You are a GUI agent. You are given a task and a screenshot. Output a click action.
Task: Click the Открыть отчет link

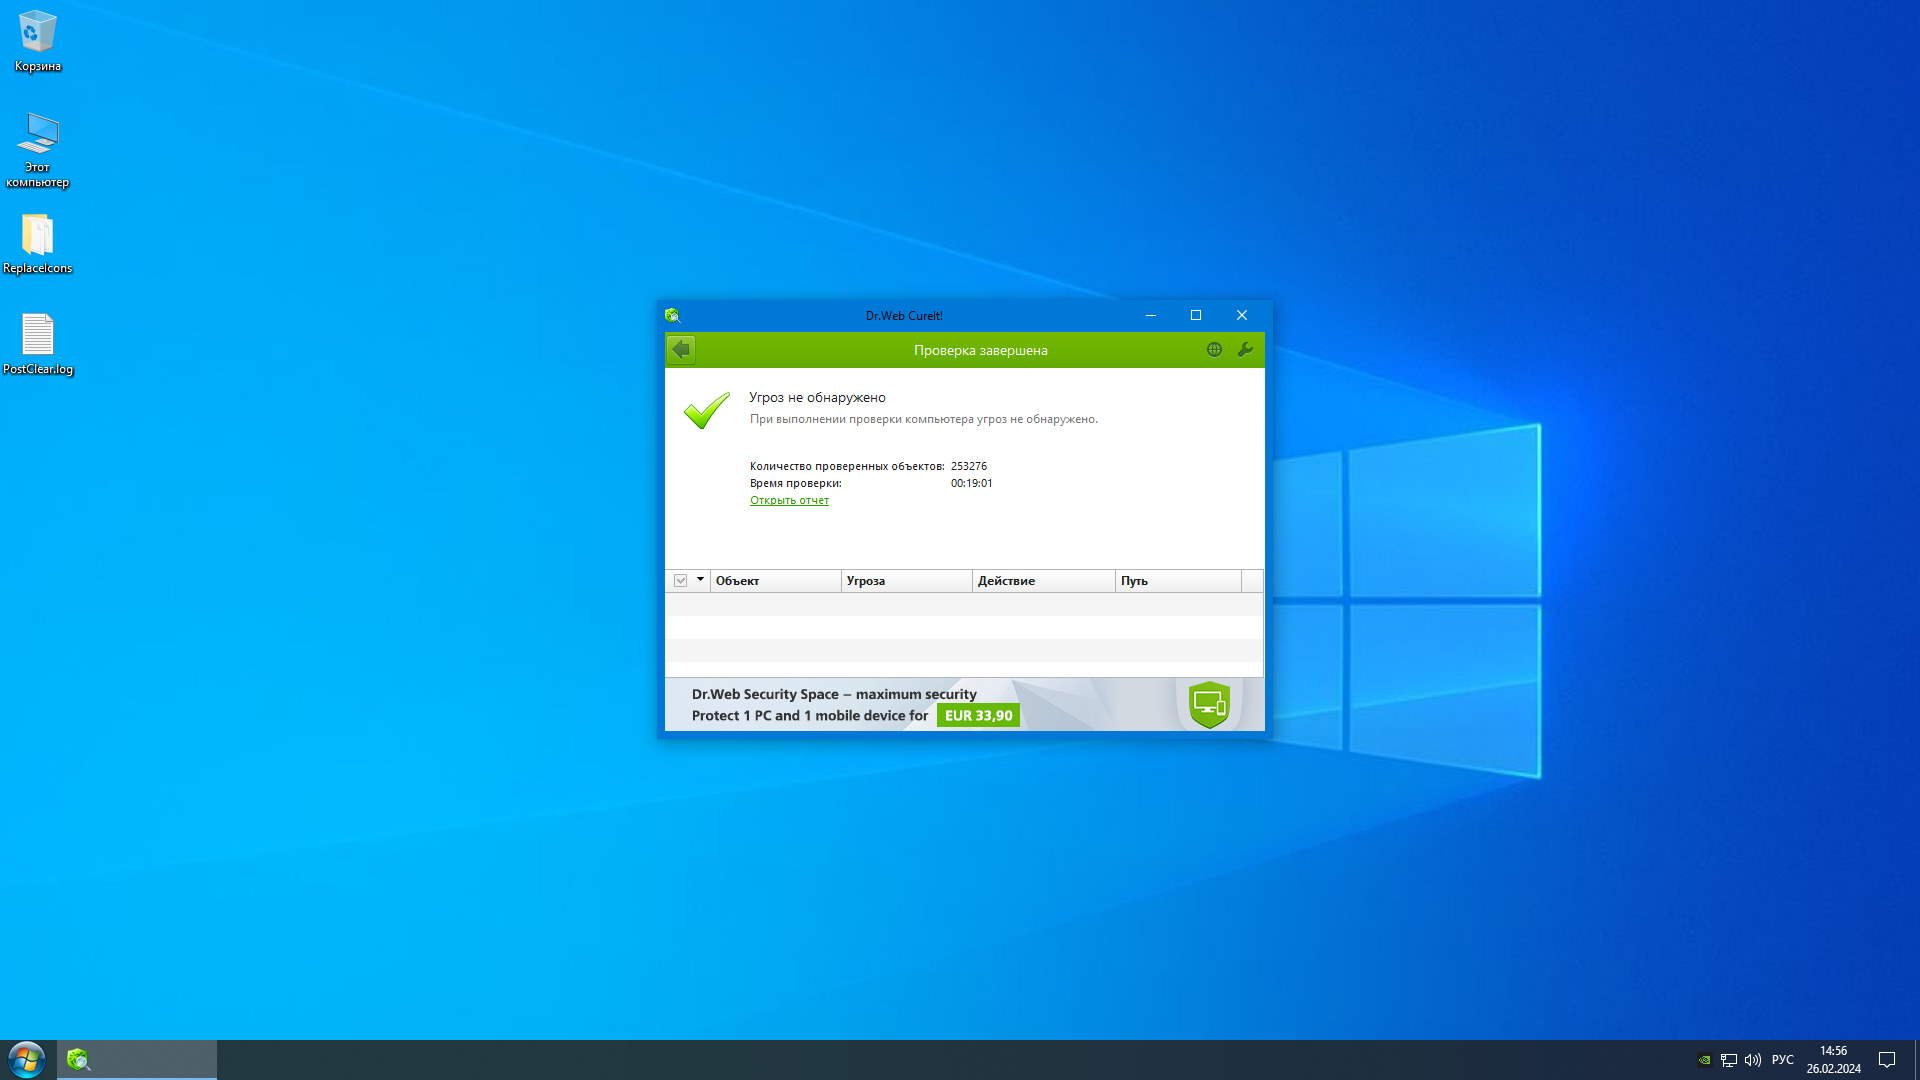789,500
